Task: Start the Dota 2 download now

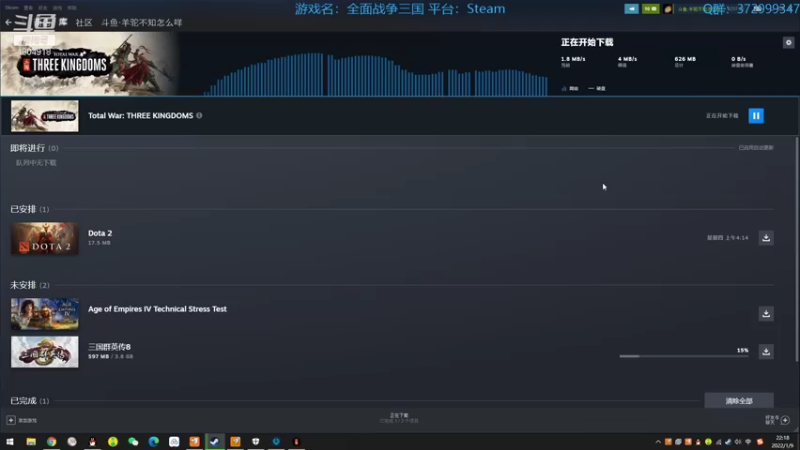Action: [x=766, y=238]
